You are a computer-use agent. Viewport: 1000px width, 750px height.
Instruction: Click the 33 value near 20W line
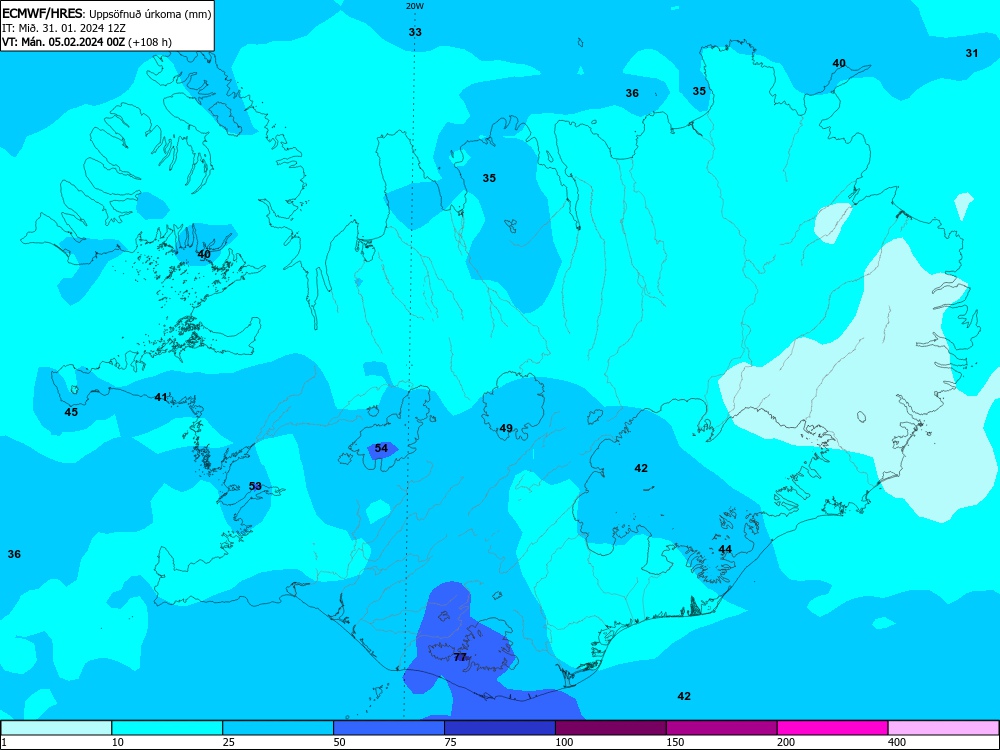point(415,32)
